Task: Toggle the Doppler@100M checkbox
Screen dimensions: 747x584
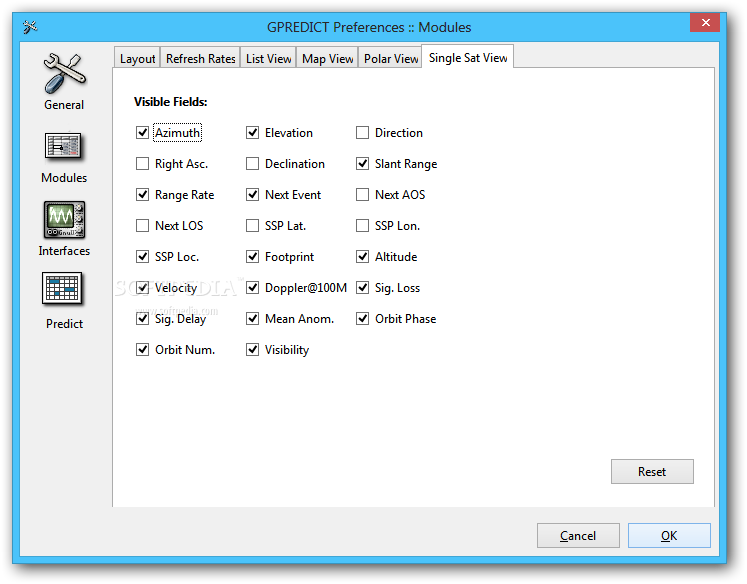Action: [252, 287]
